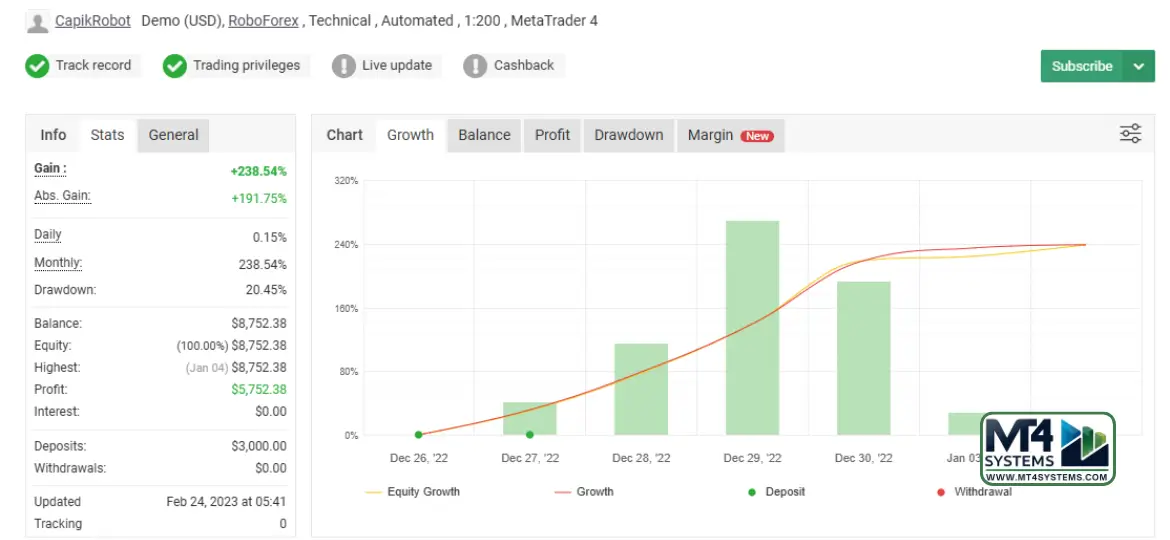Open the RoboForex broker link
Screen dimensions: 1170x540
(x=264, y=21)
